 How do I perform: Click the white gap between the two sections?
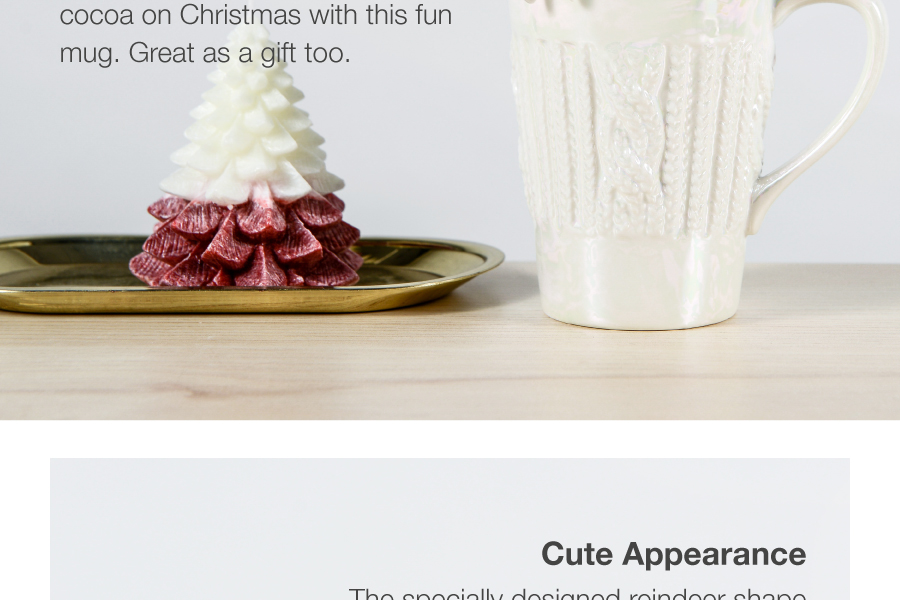pos(450,439)
